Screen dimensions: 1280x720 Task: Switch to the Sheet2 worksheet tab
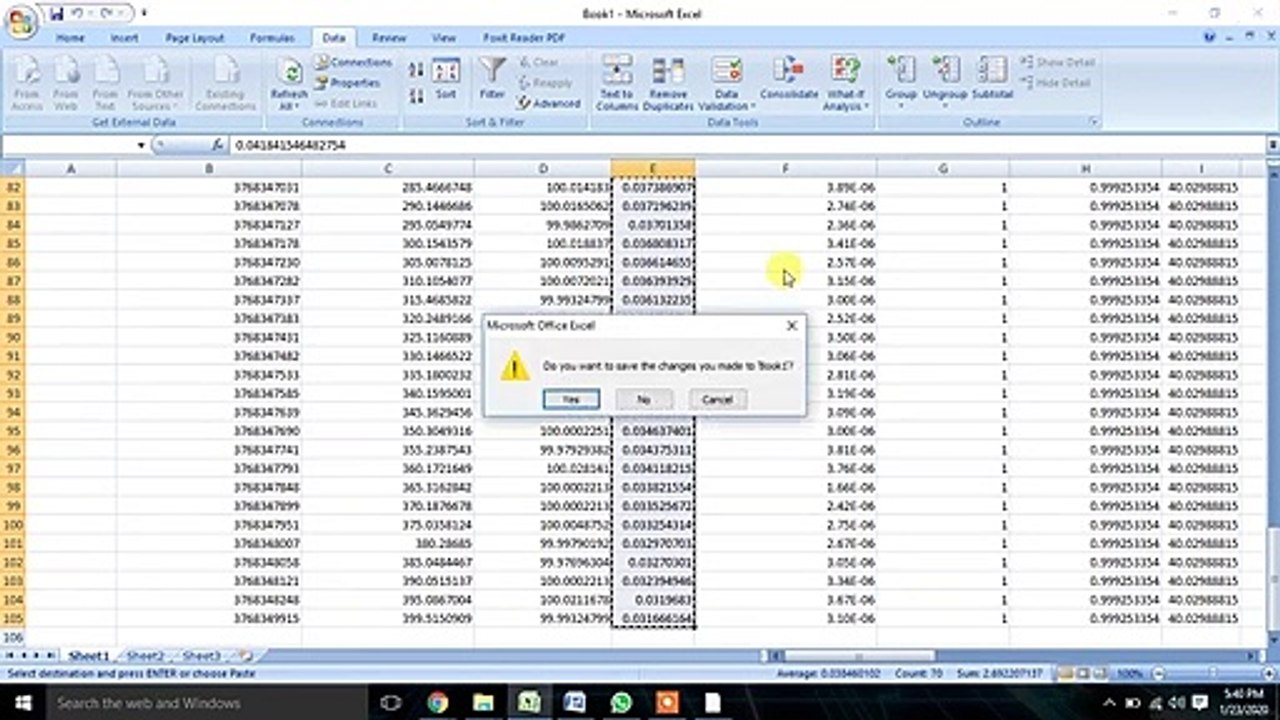tap(145, 656)
